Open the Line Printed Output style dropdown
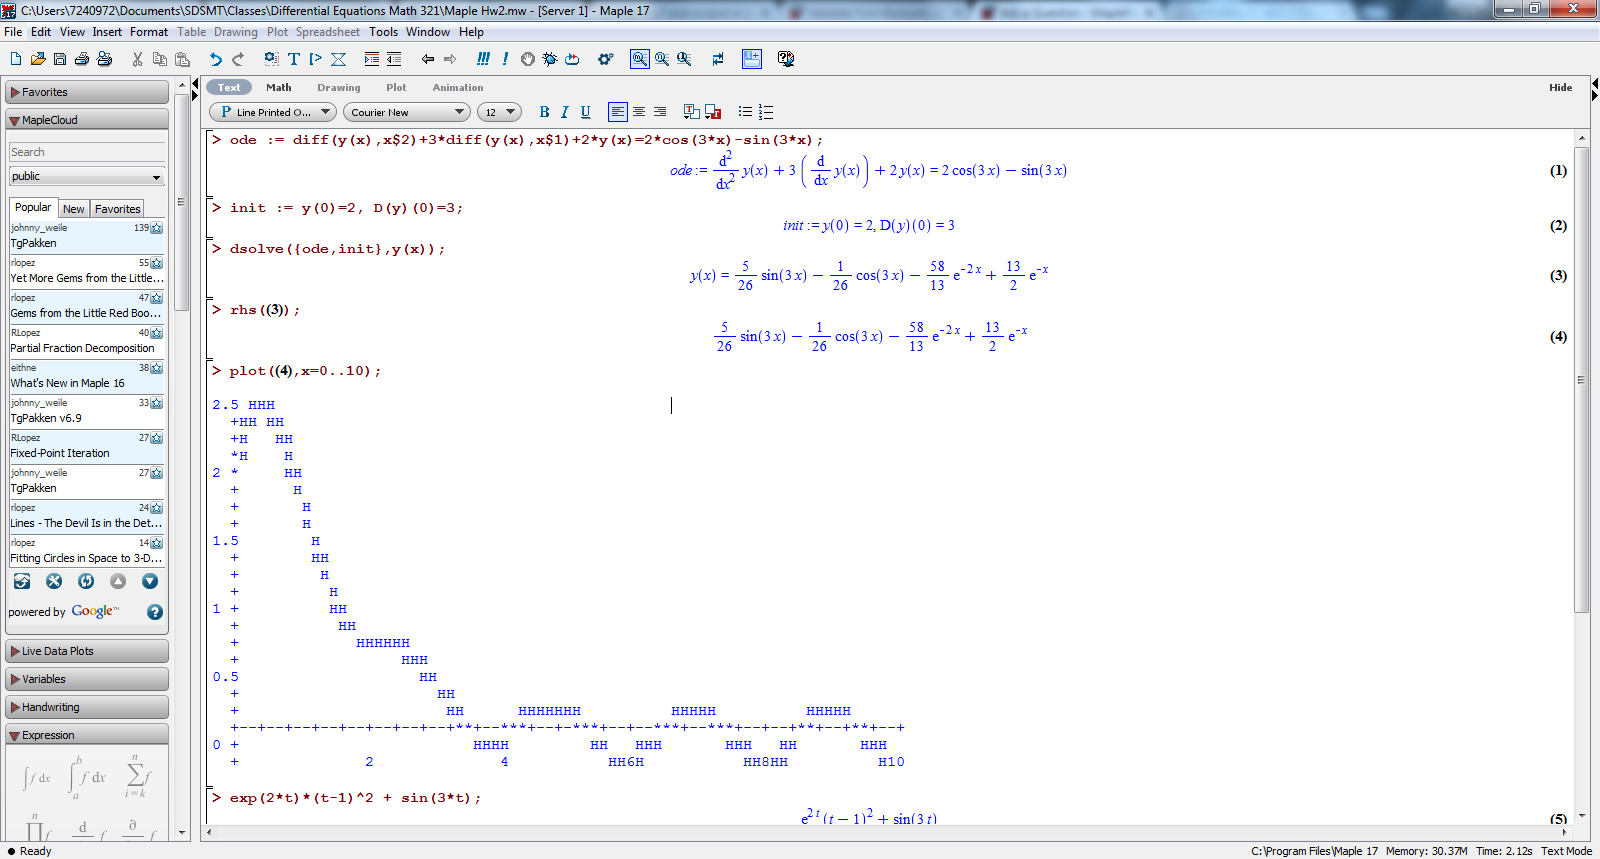The image size is (1600, 859). 272,112
